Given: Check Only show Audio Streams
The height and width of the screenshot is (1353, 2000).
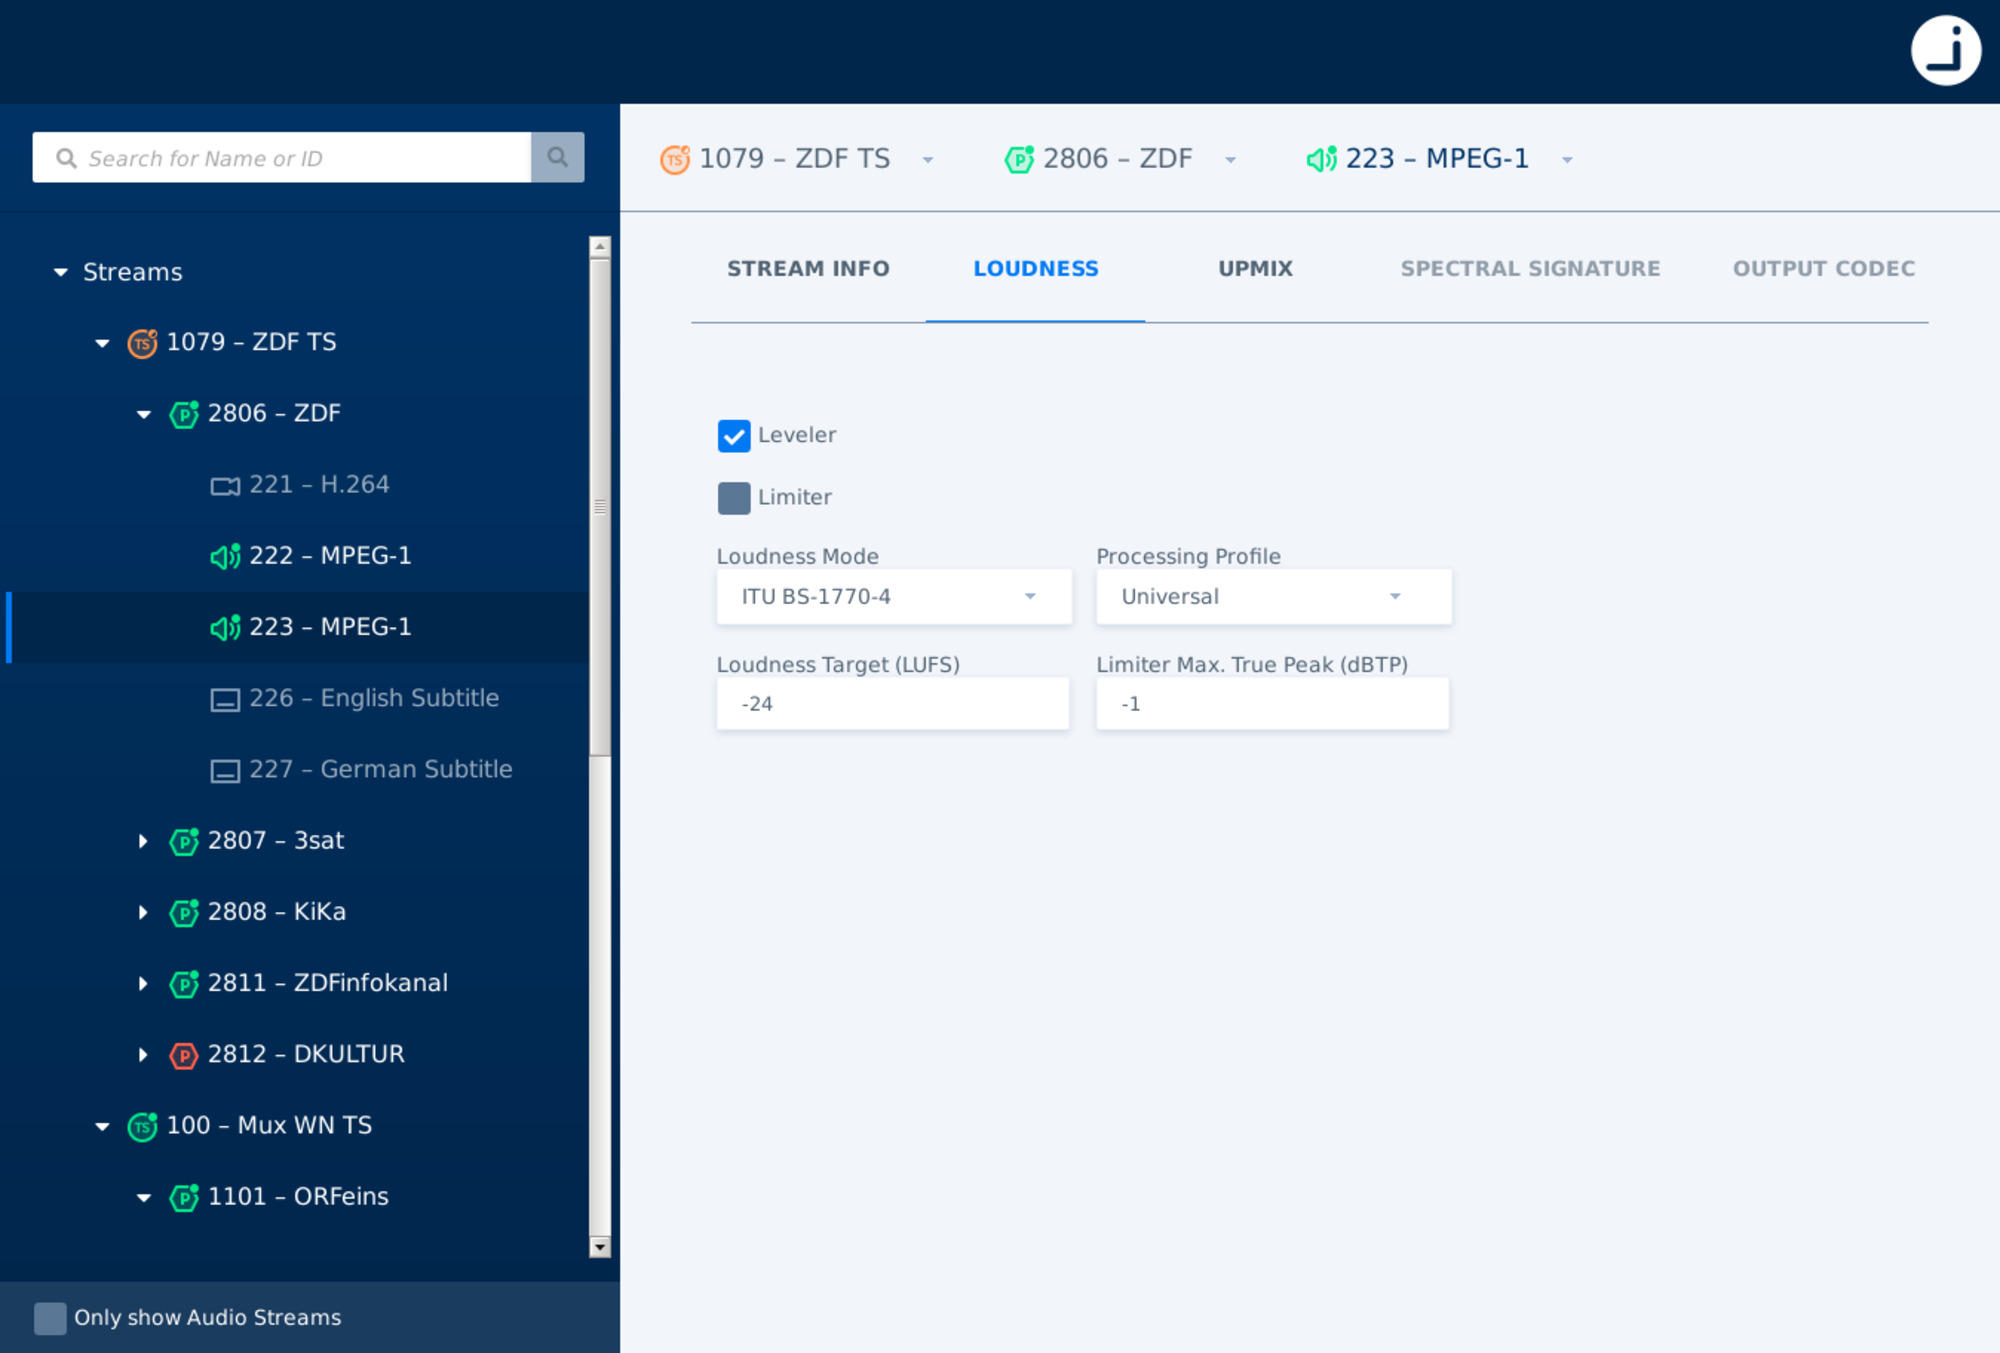Looking at the screenshot, I should (x=49, y=1318).
